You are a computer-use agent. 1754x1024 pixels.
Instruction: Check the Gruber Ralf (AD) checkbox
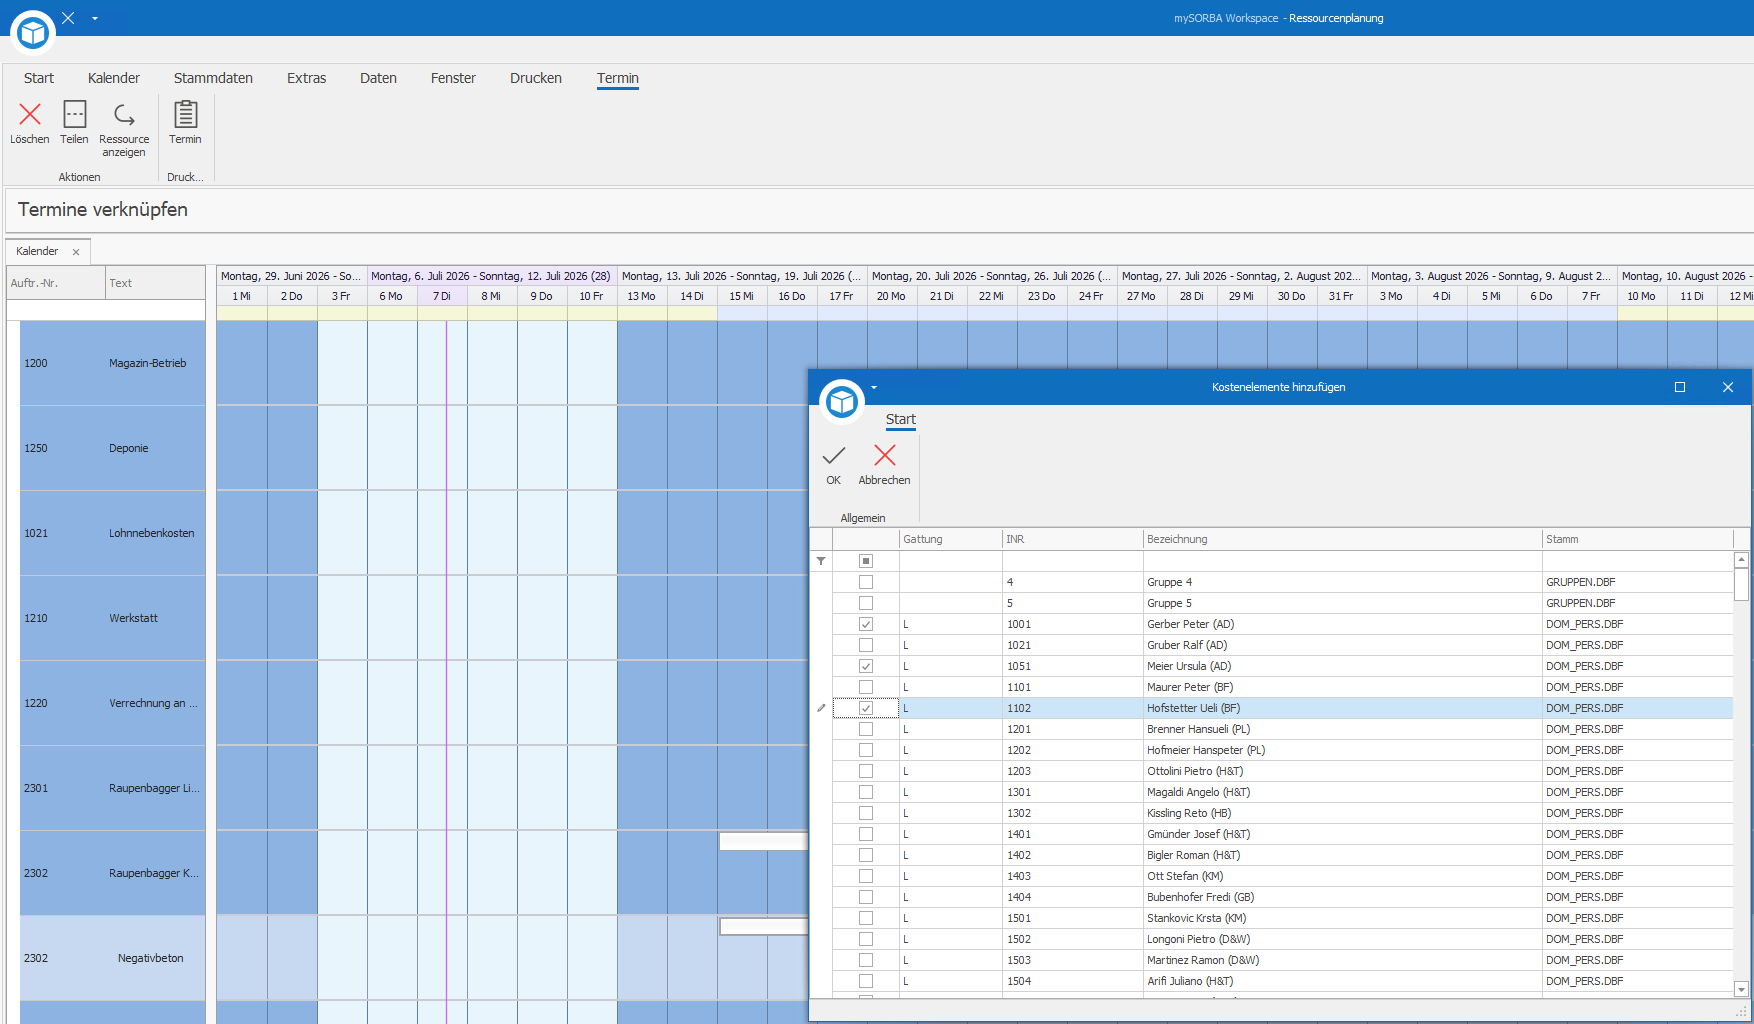click(866, 645)
